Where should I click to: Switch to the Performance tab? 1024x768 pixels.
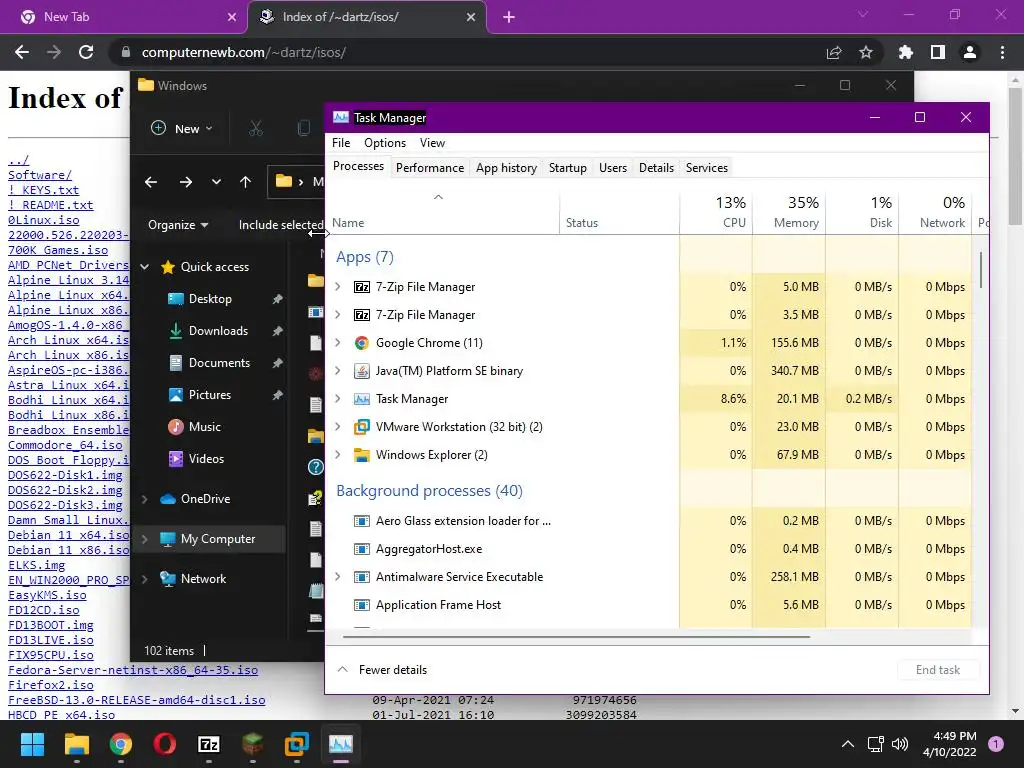[x=430, y=168]
